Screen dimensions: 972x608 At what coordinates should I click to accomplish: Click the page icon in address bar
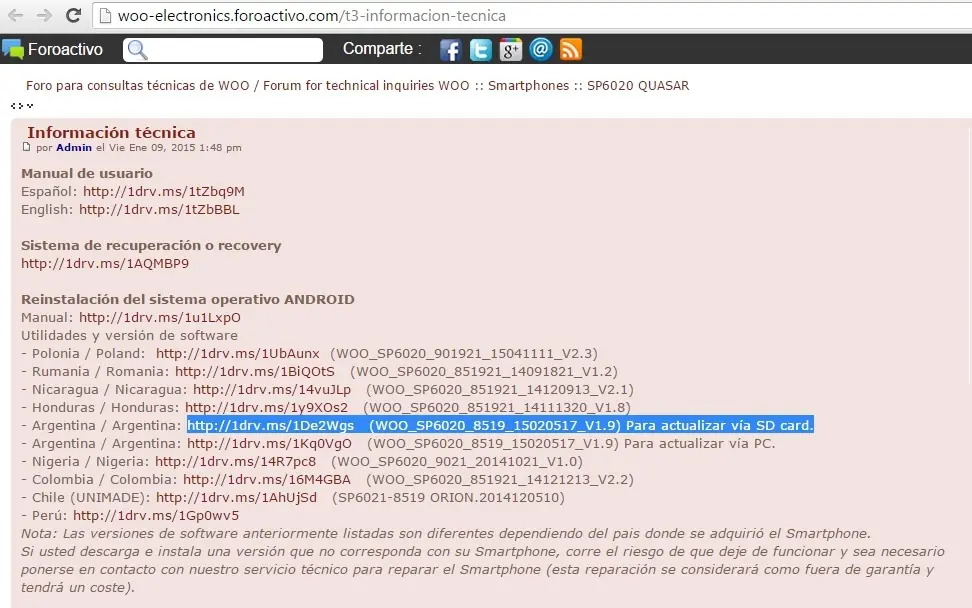(x=105, y=15)
